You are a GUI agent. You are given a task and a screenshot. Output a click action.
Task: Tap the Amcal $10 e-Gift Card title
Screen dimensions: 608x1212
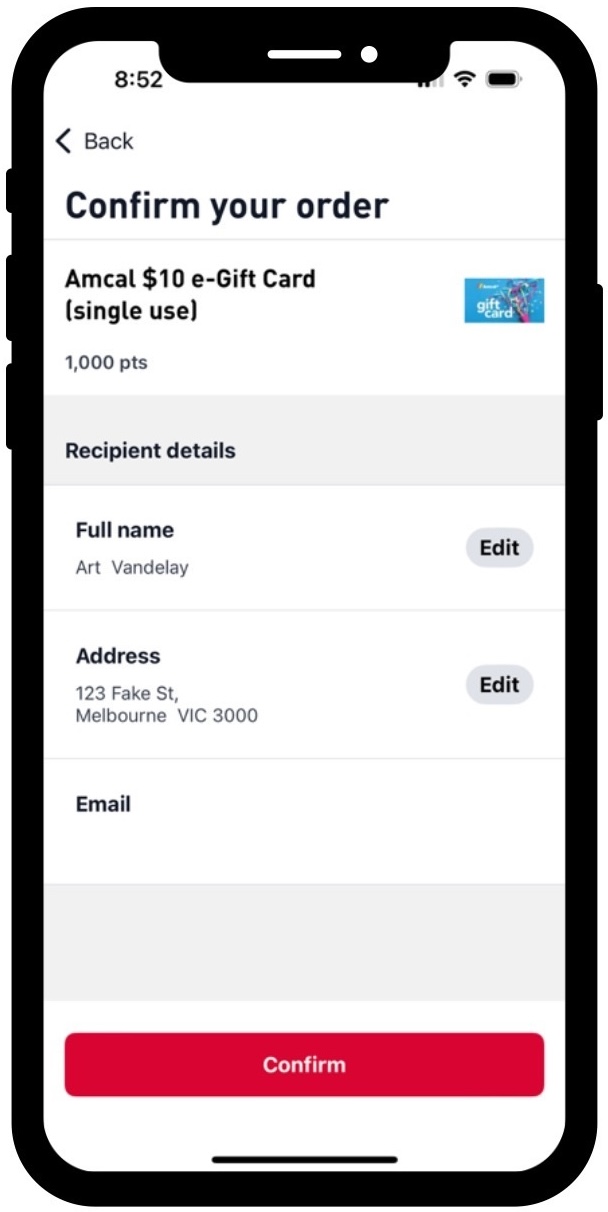click(190, 294)
